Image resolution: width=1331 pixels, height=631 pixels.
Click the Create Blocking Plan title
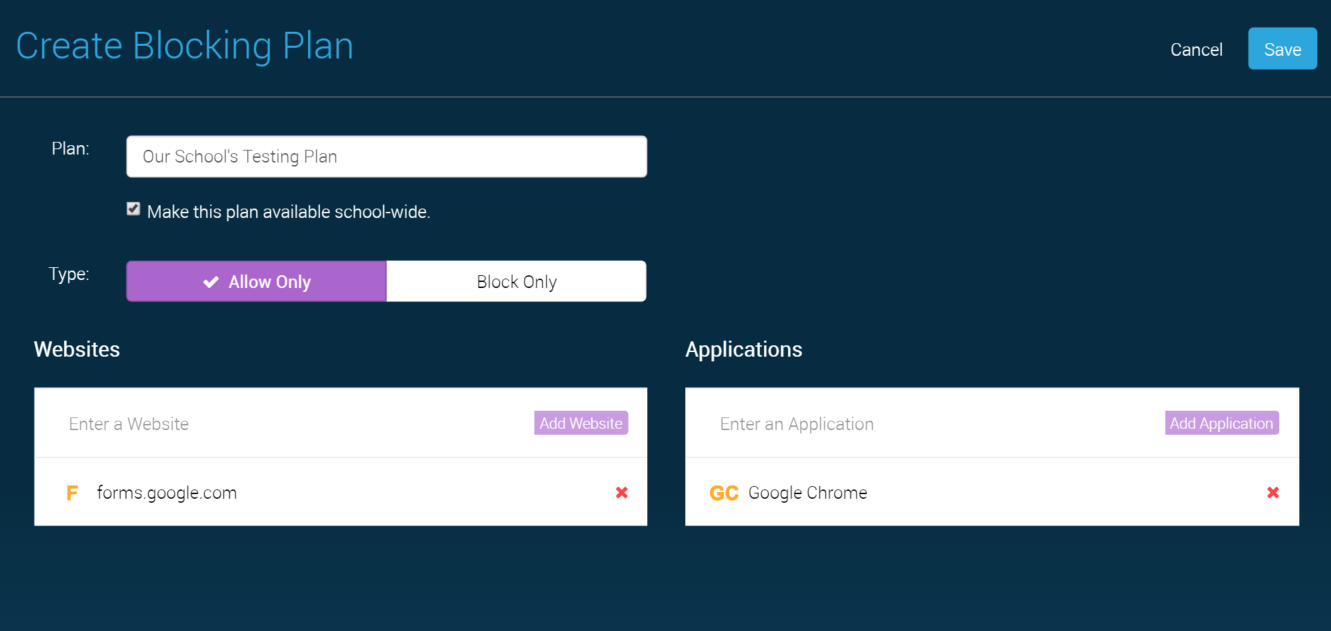[x=185, y=46]
